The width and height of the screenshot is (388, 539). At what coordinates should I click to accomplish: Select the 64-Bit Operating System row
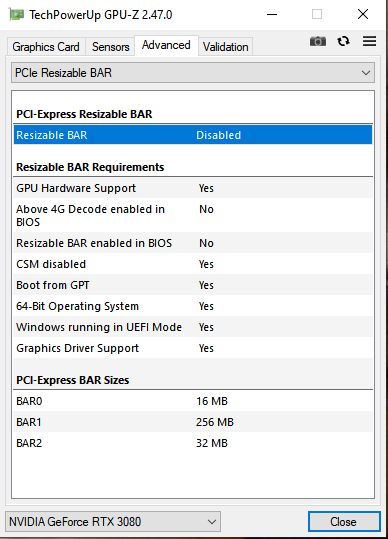193,306
